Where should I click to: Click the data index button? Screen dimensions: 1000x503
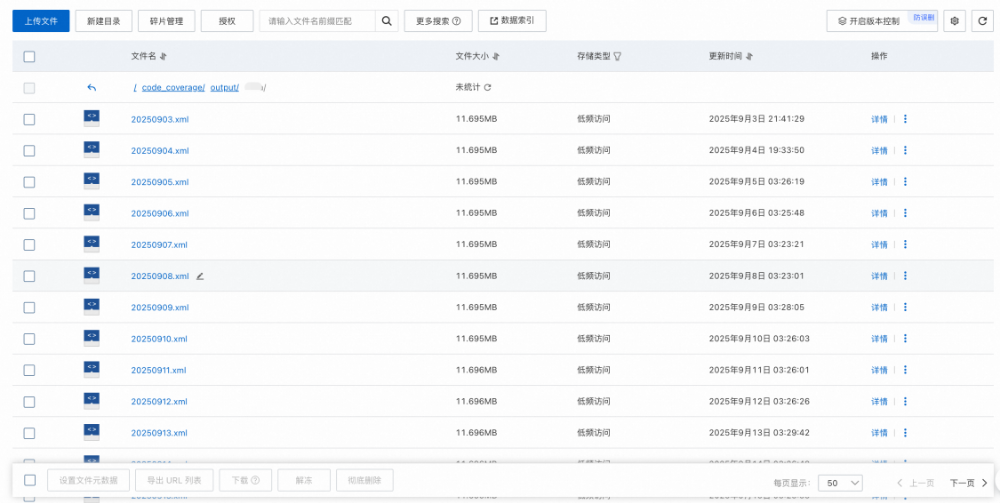coord(512,21)
